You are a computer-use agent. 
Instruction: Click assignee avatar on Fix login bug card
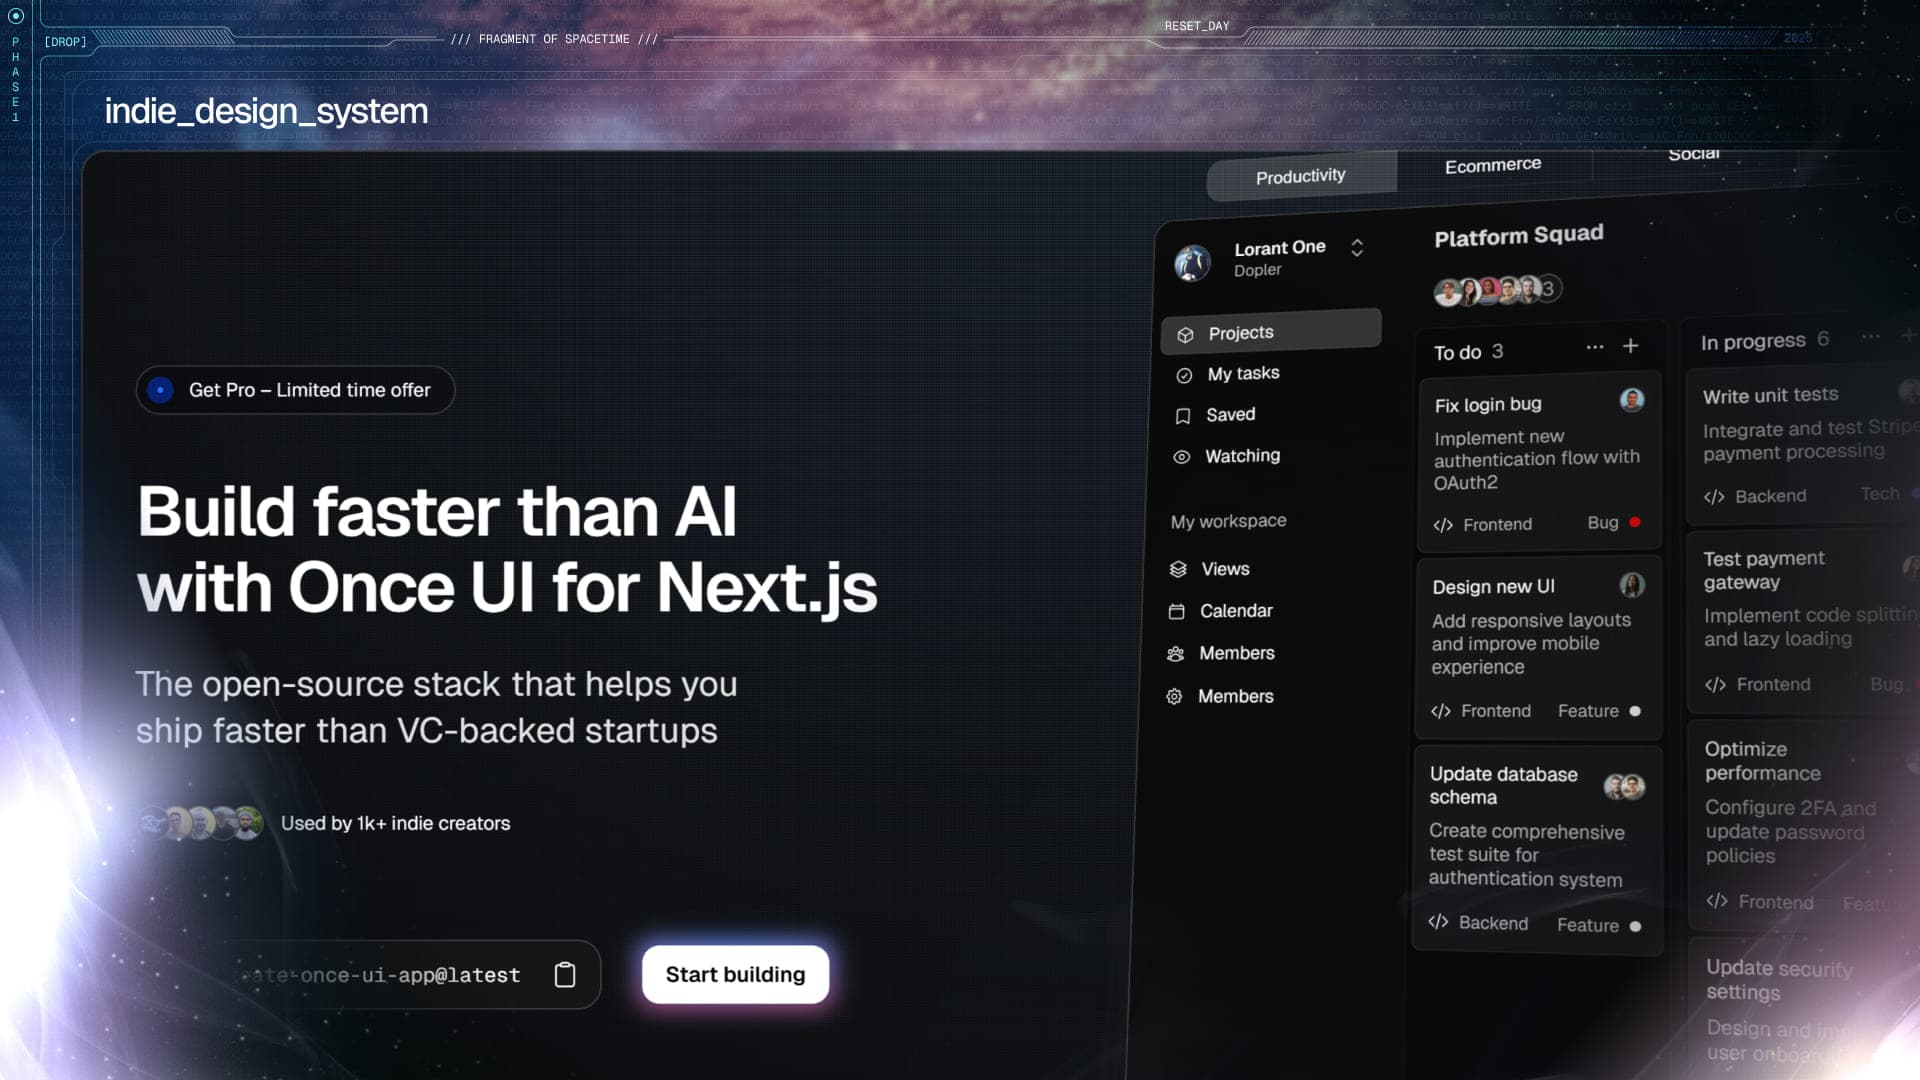[x=1632, y=400]
